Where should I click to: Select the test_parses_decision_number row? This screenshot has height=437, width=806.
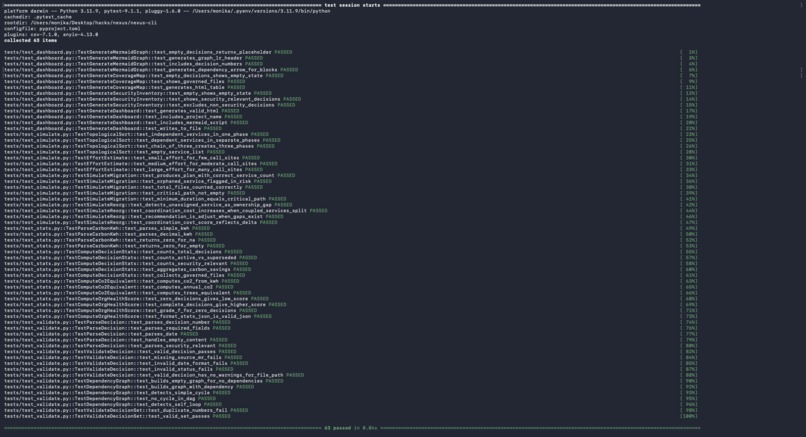click(x=117, y=322)
